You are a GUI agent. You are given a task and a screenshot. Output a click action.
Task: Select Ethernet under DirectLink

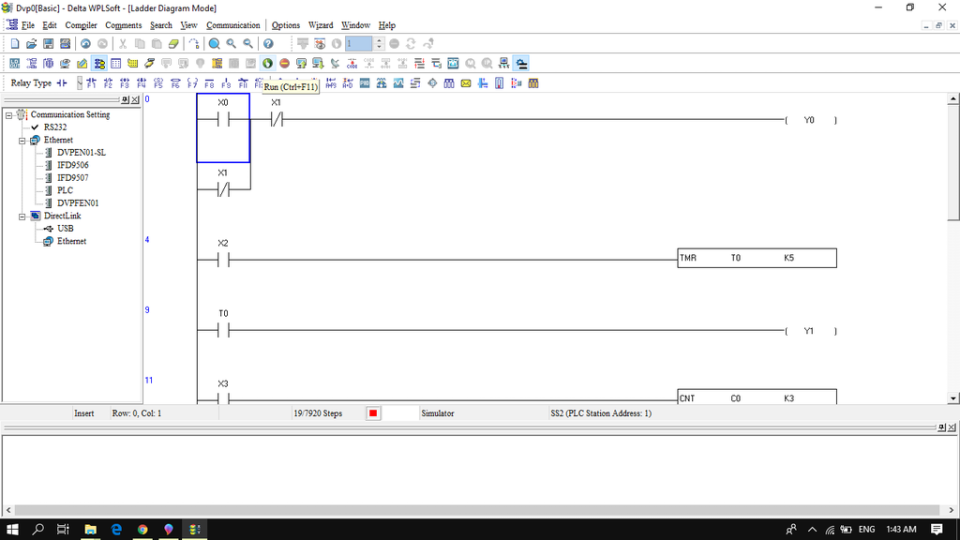click(72, 241)
